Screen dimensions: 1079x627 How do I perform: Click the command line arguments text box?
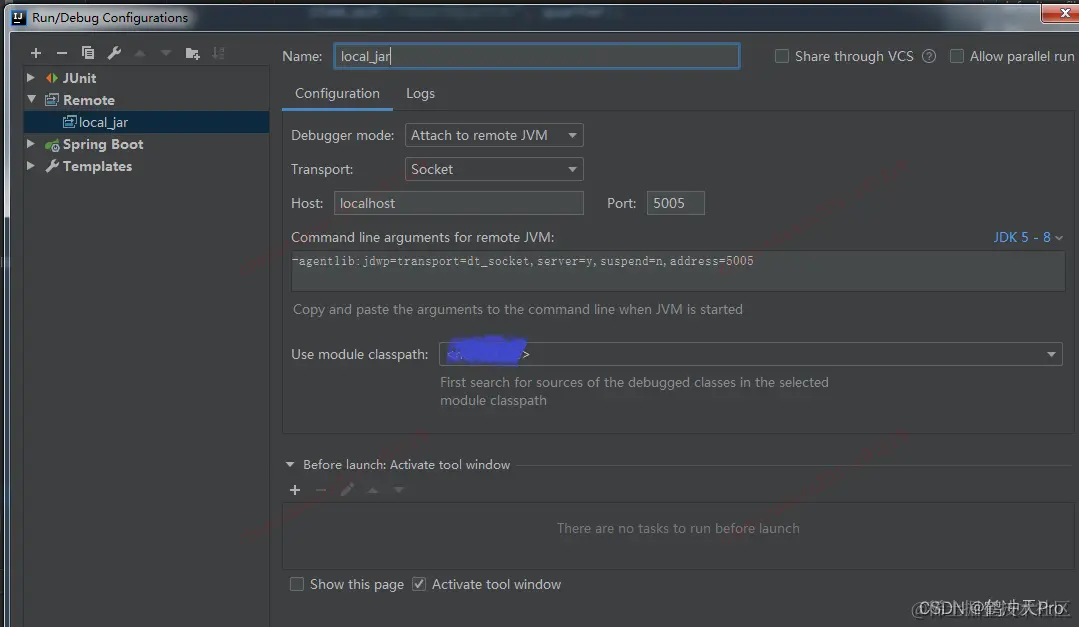pos(679,271)
